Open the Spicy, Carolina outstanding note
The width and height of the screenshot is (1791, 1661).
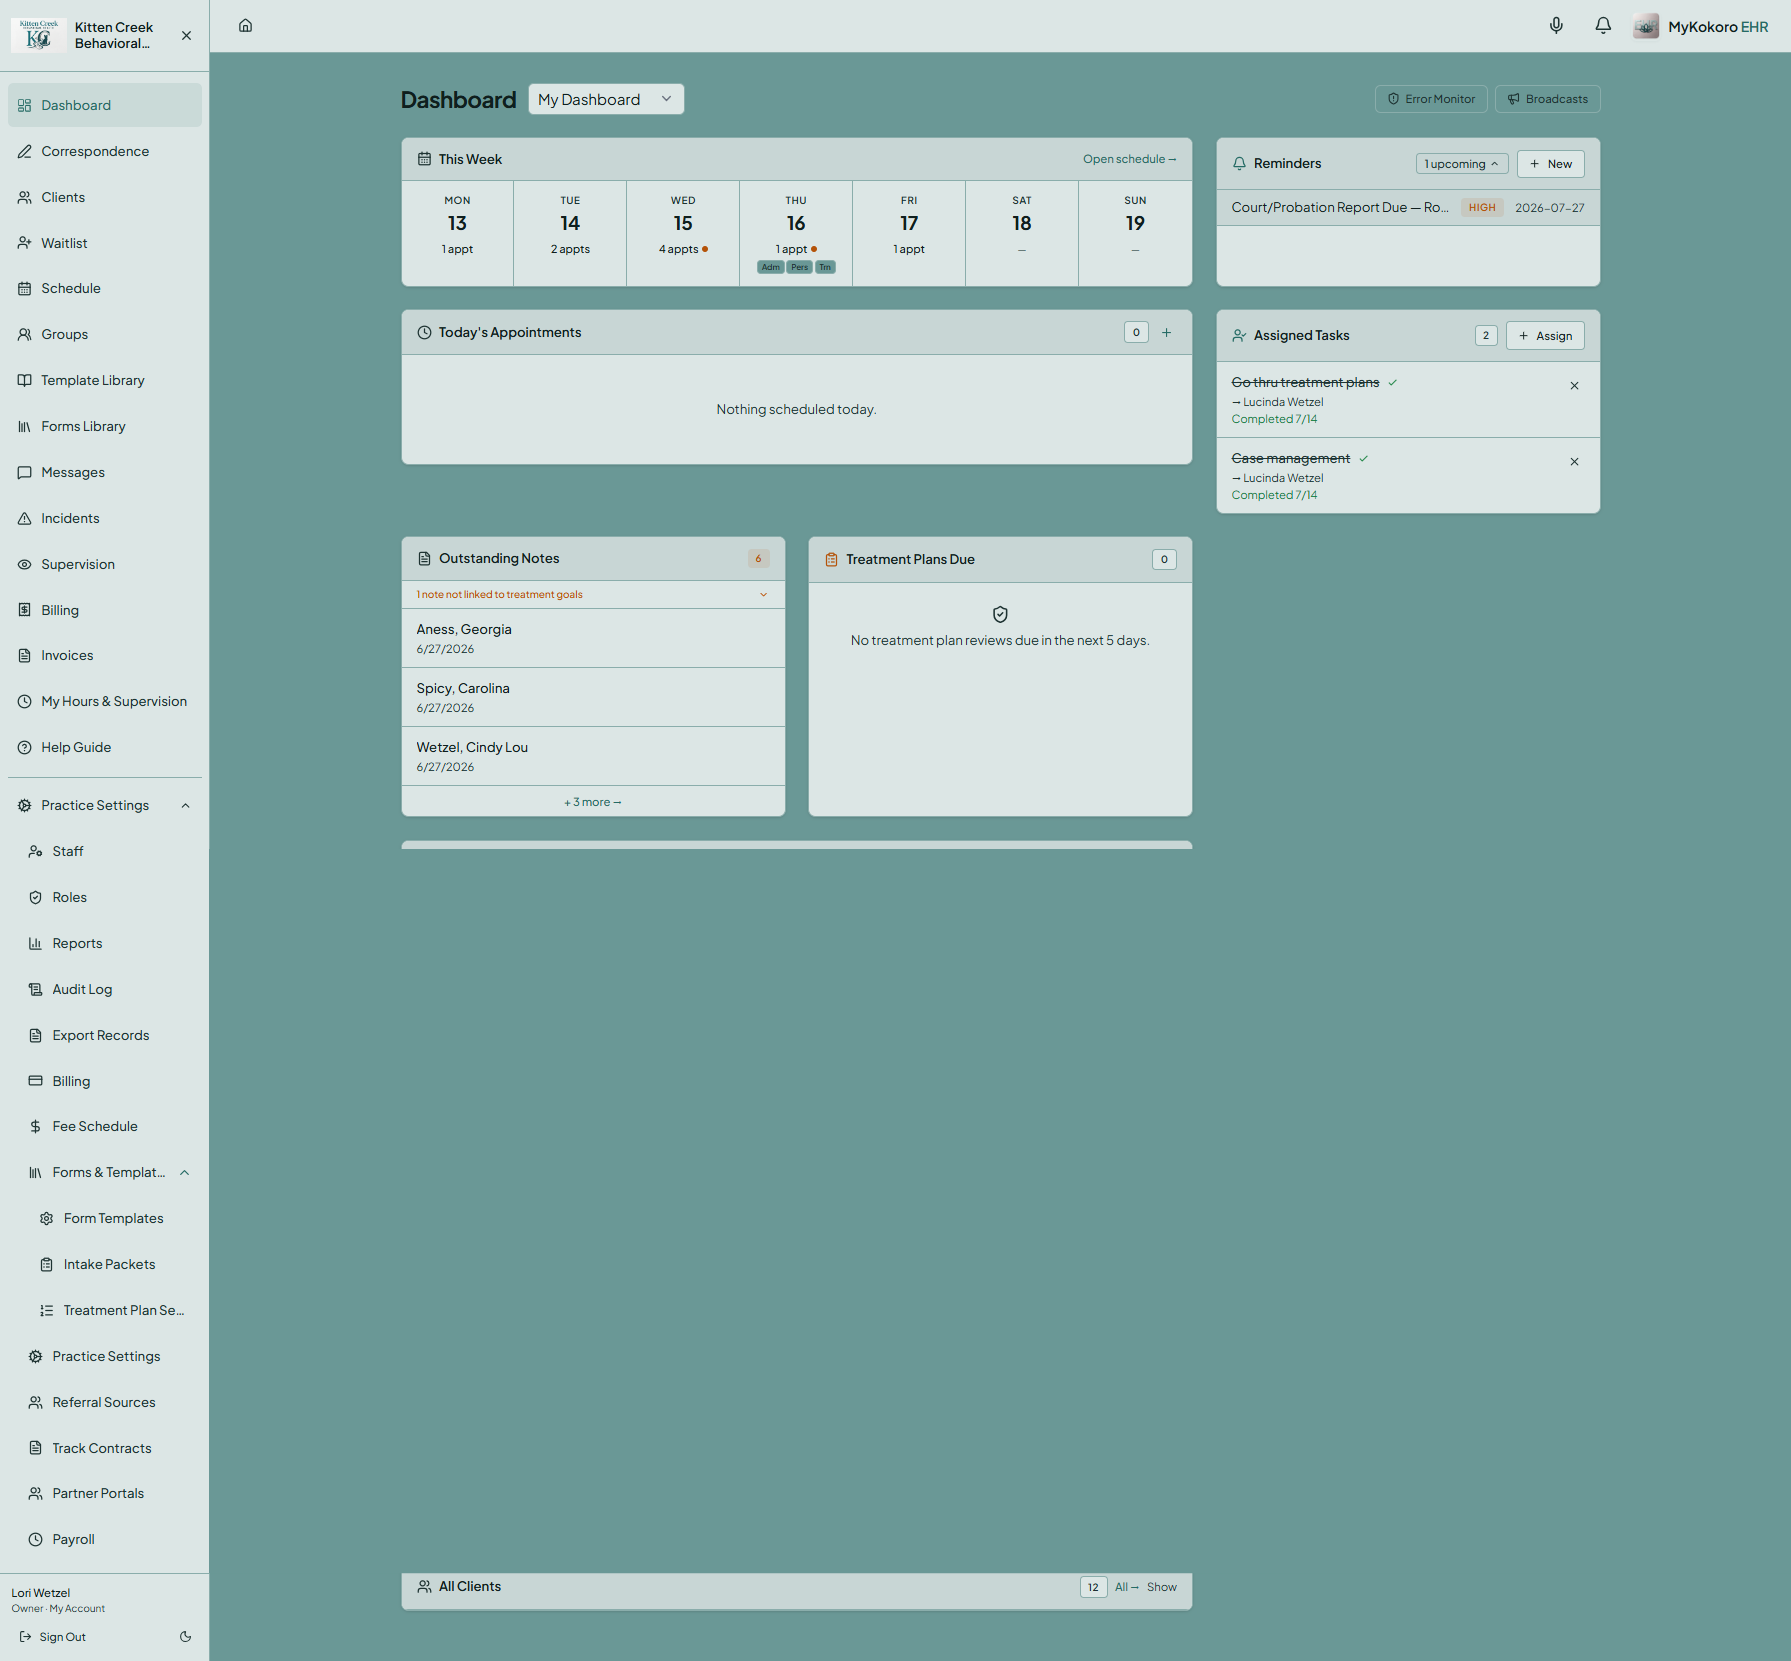pyautogui.click(x=593, y=697)
